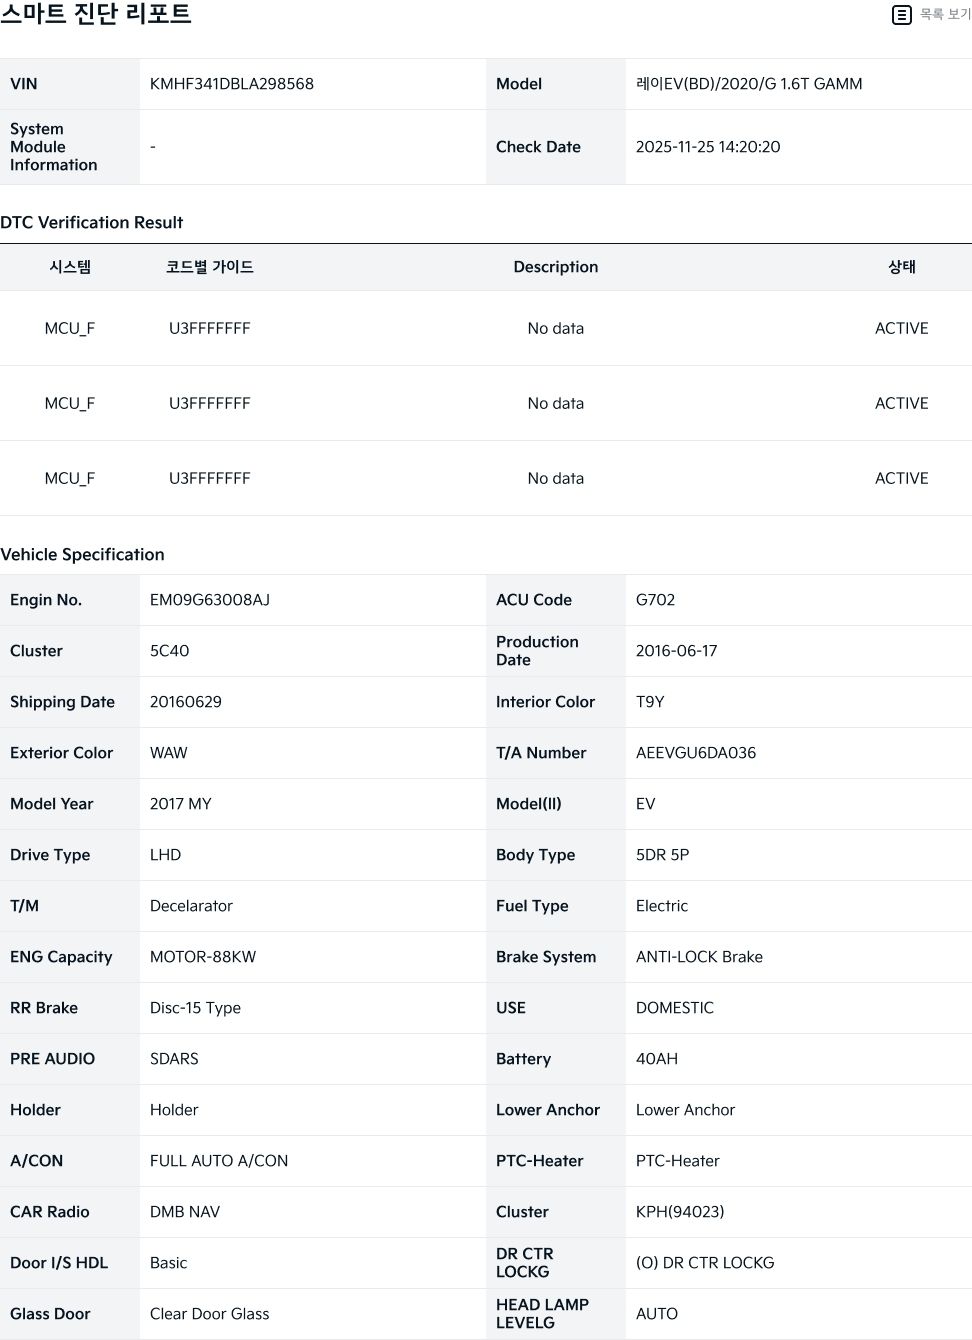
Task: Select the VIN value KMHF341DBLA298568
Action: (232, 84)
